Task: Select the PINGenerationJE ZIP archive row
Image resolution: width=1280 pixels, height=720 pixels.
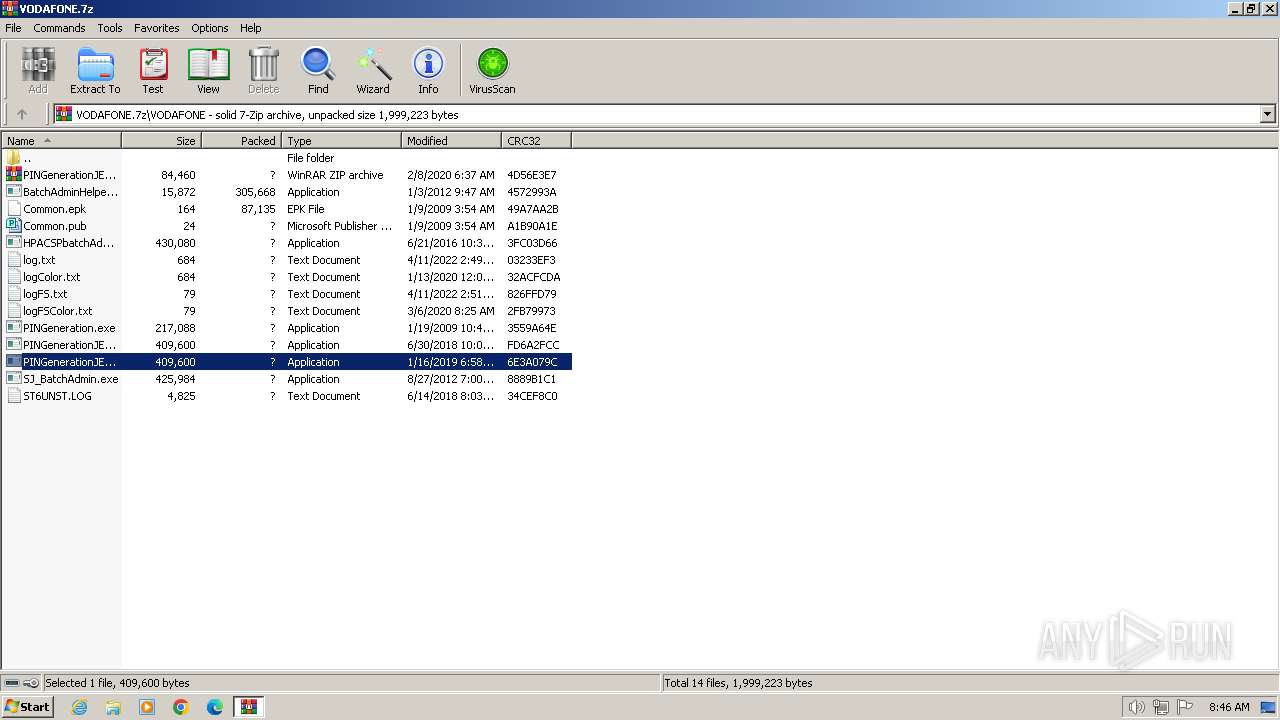Action: tap(287, 175)
